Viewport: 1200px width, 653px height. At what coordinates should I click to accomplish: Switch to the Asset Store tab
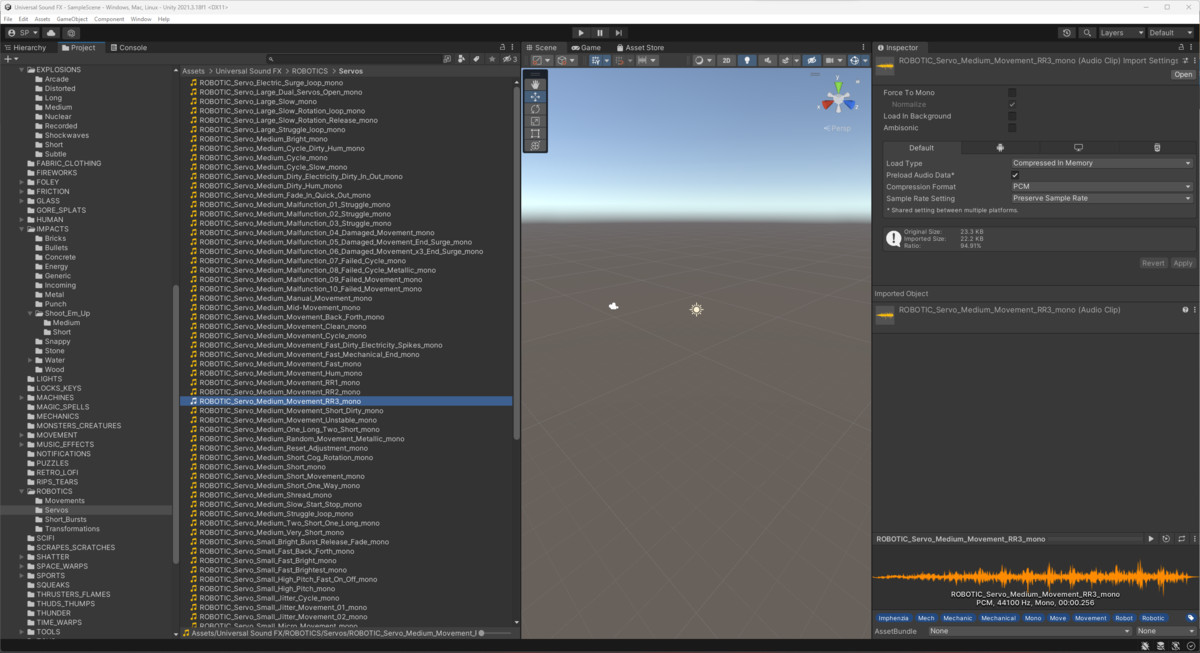pyautogui.click(x=640, y=47)
